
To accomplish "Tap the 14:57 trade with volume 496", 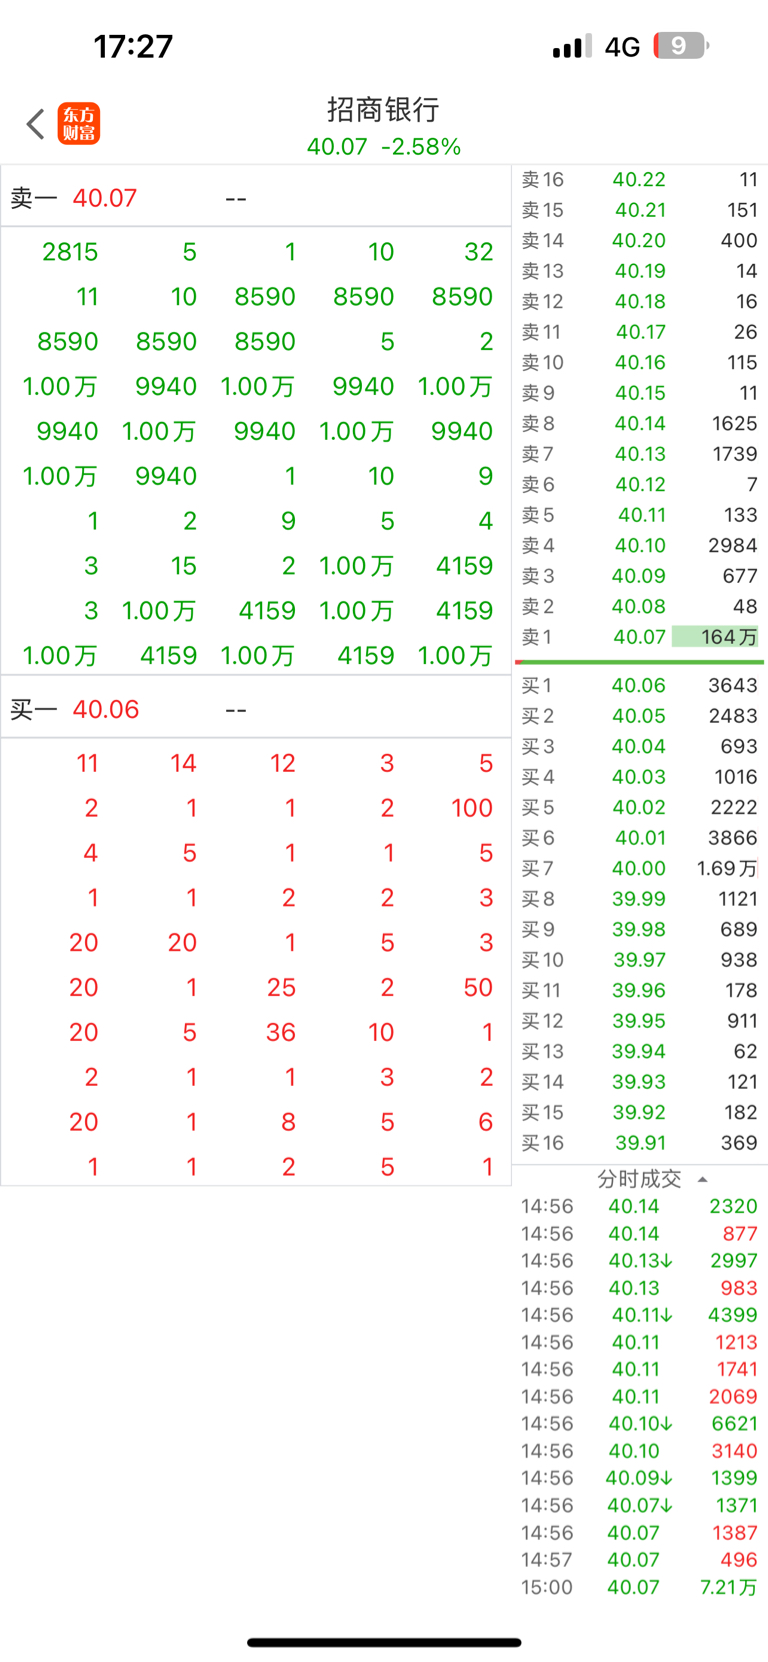I will pyautogui.click(x=640, y=1560).
